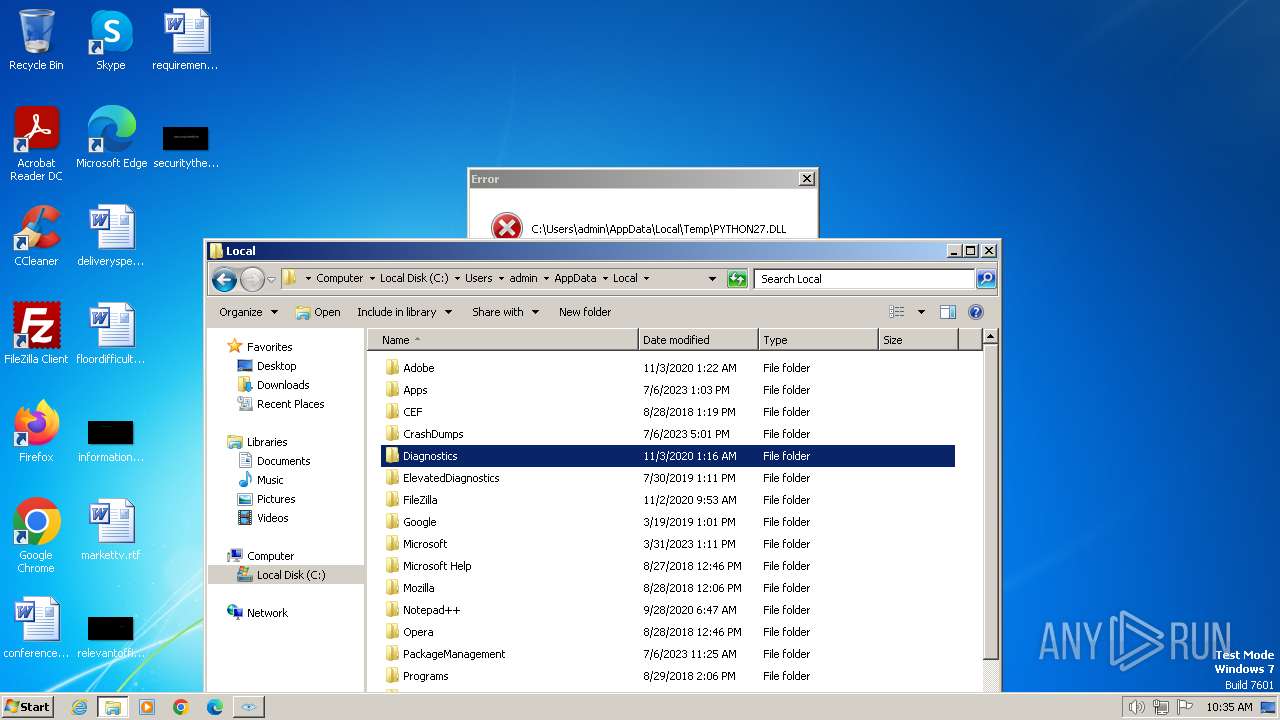1280x720 pixels.
Task: Click the volume icon in system tray
Action: [1136, 707]
